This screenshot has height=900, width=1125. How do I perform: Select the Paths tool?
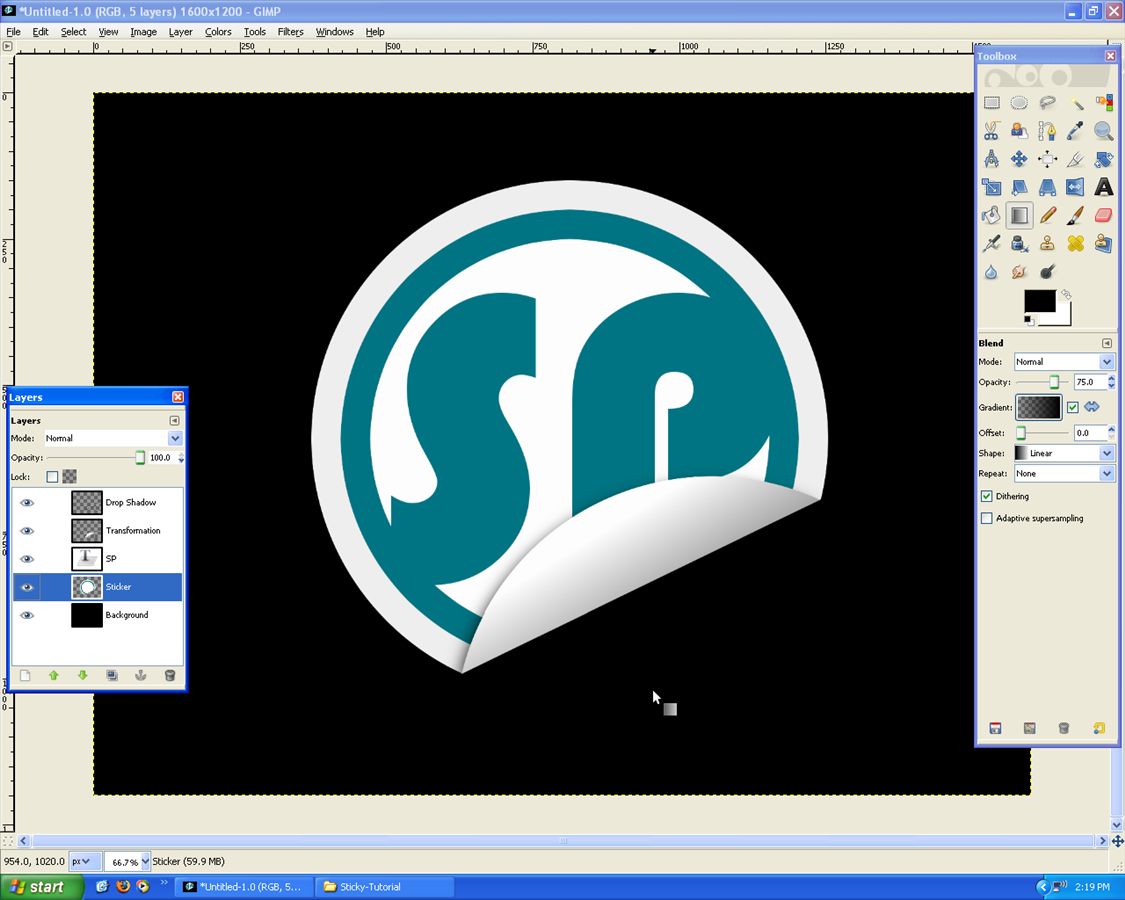pos(1048,131)
